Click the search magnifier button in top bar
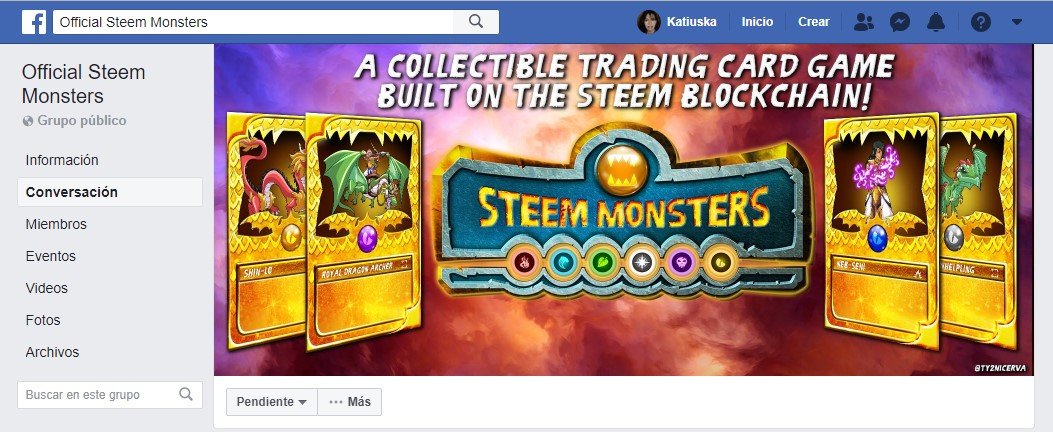The width and height of the screenshot is (1053, 432). pyautogui.click(x=476, y=21)
